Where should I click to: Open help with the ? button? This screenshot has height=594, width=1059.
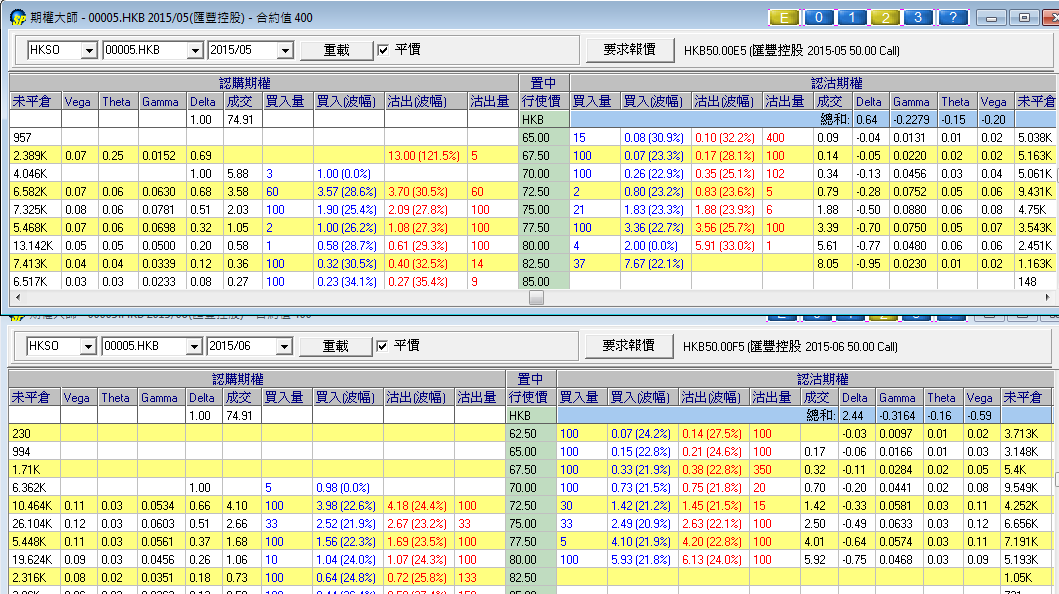[x=954, y=17]
